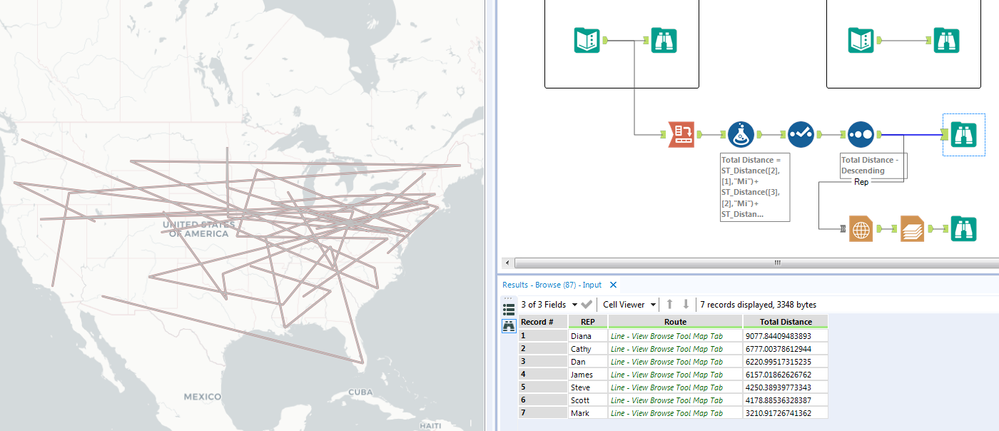
Task: Click Dan's Route line cell
Action: (675, 362)
